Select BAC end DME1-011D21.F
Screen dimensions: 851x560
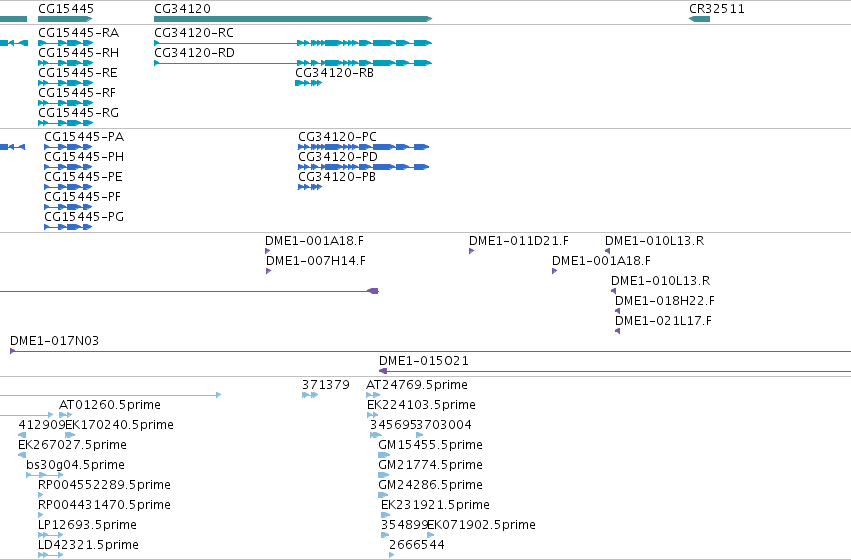coord(519,241)
